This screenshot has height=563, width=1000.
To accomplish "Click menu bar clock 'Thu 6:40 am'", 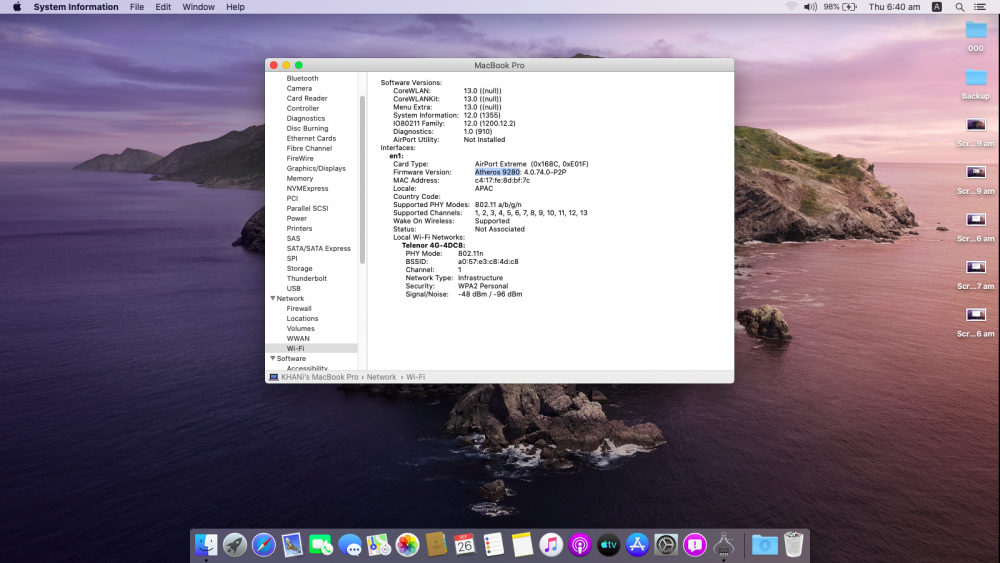I will click(894, 7).
